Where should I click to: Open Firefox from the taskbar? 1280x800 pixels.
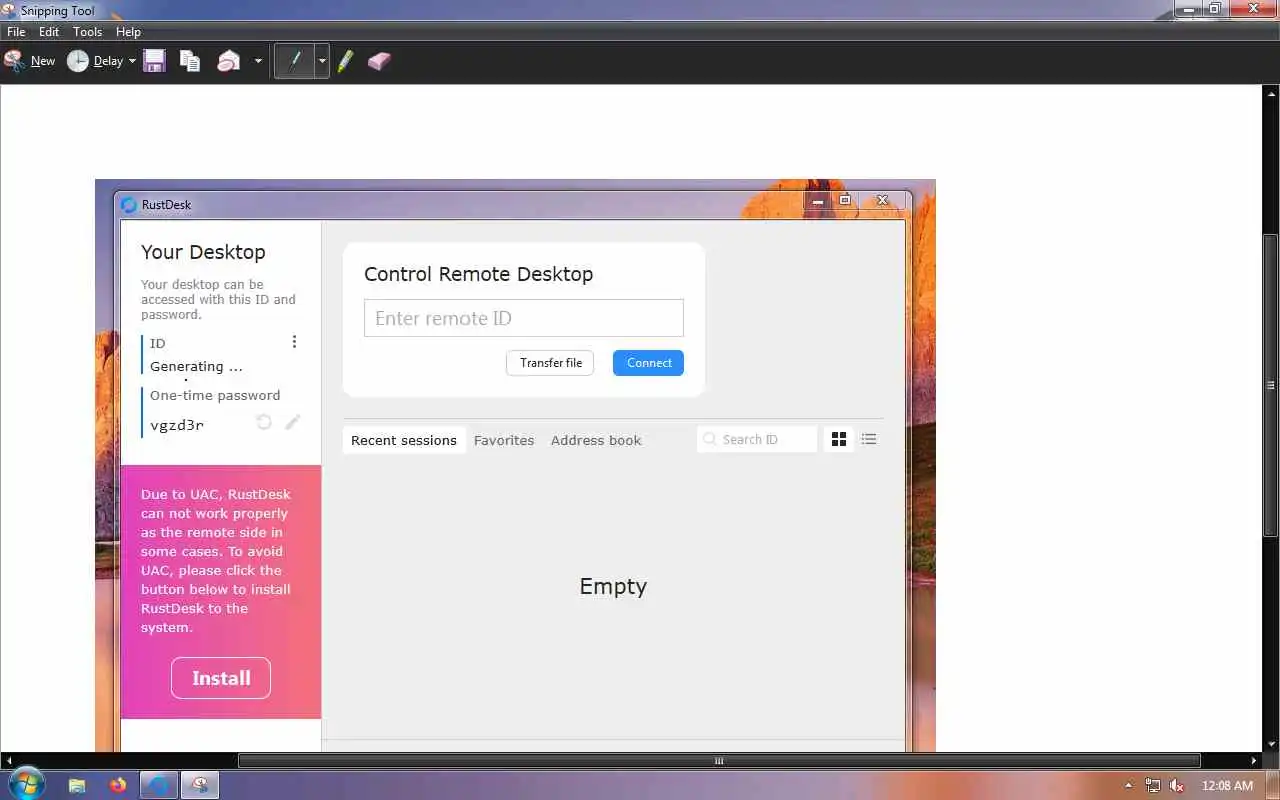118,785
